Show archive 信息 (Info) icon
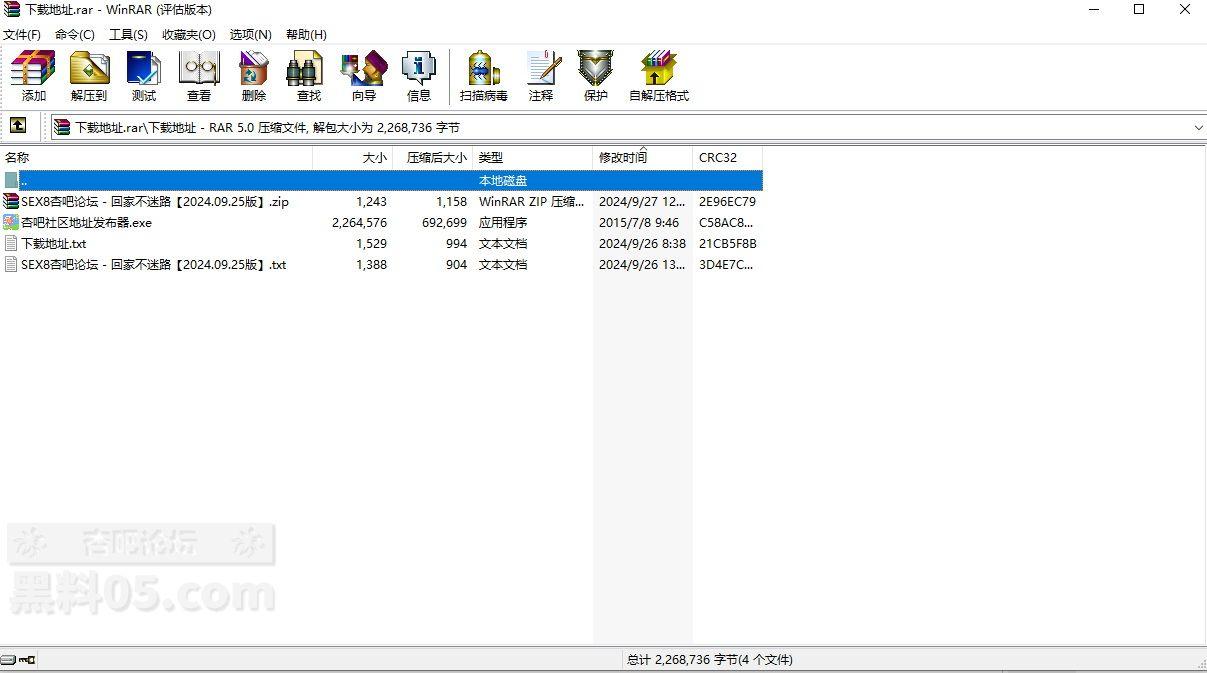Screen dimensions: 1207x673 tap(419, 77)
